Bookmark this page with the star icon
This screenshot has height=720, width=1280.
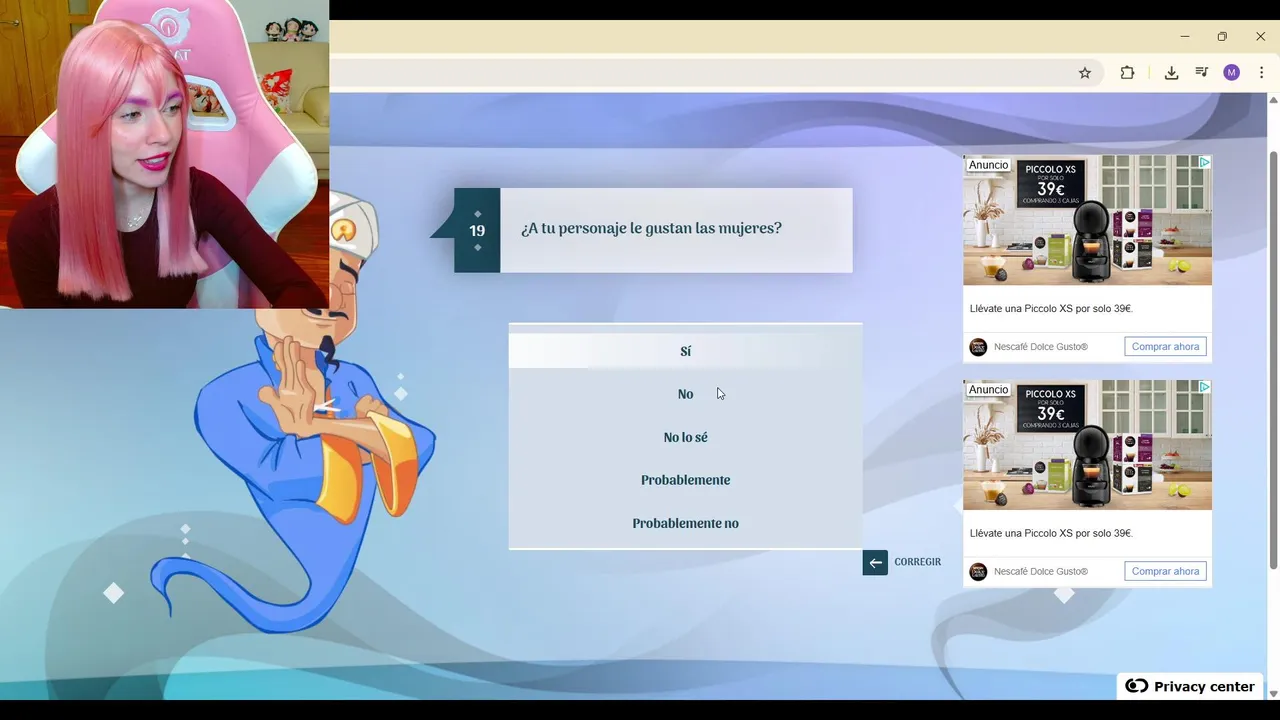pos(1085,73)
